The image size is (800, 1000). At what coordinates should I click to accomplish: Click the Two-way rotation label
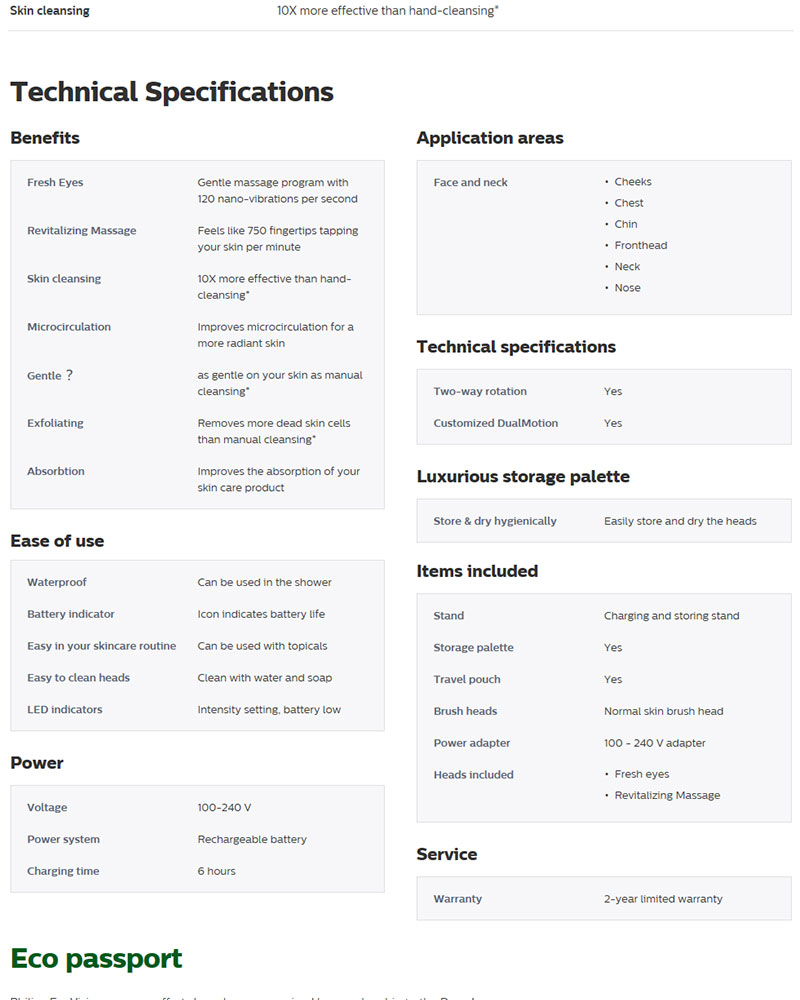tap(480, 391)
